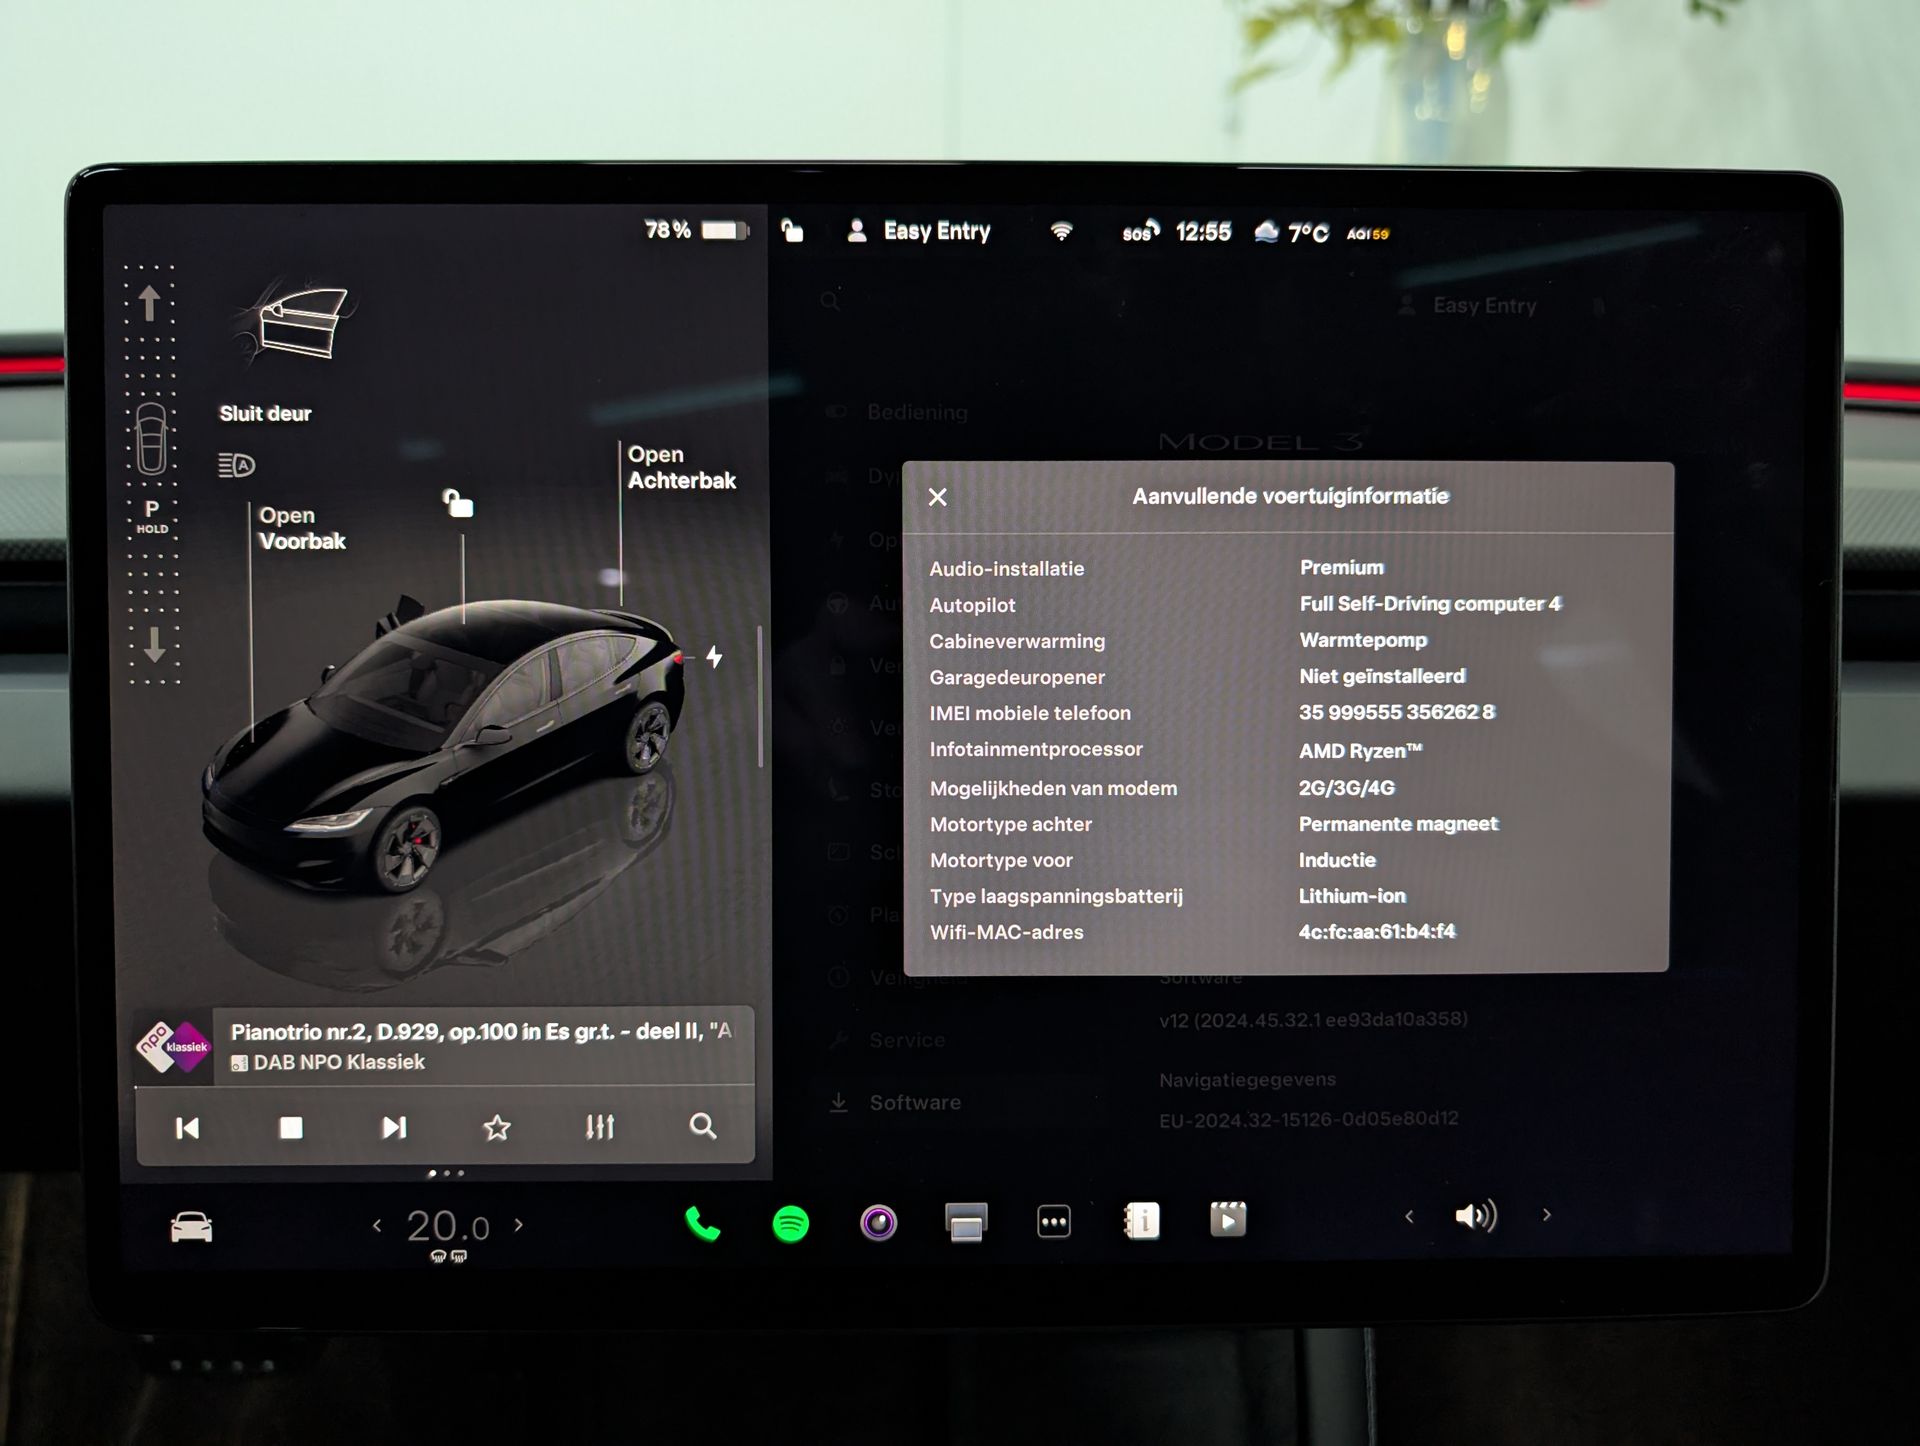The height and width of the screenshot is (1446, 1920).
Task: Mute audio using the speaker icon
Action: click(1475, 1216)
